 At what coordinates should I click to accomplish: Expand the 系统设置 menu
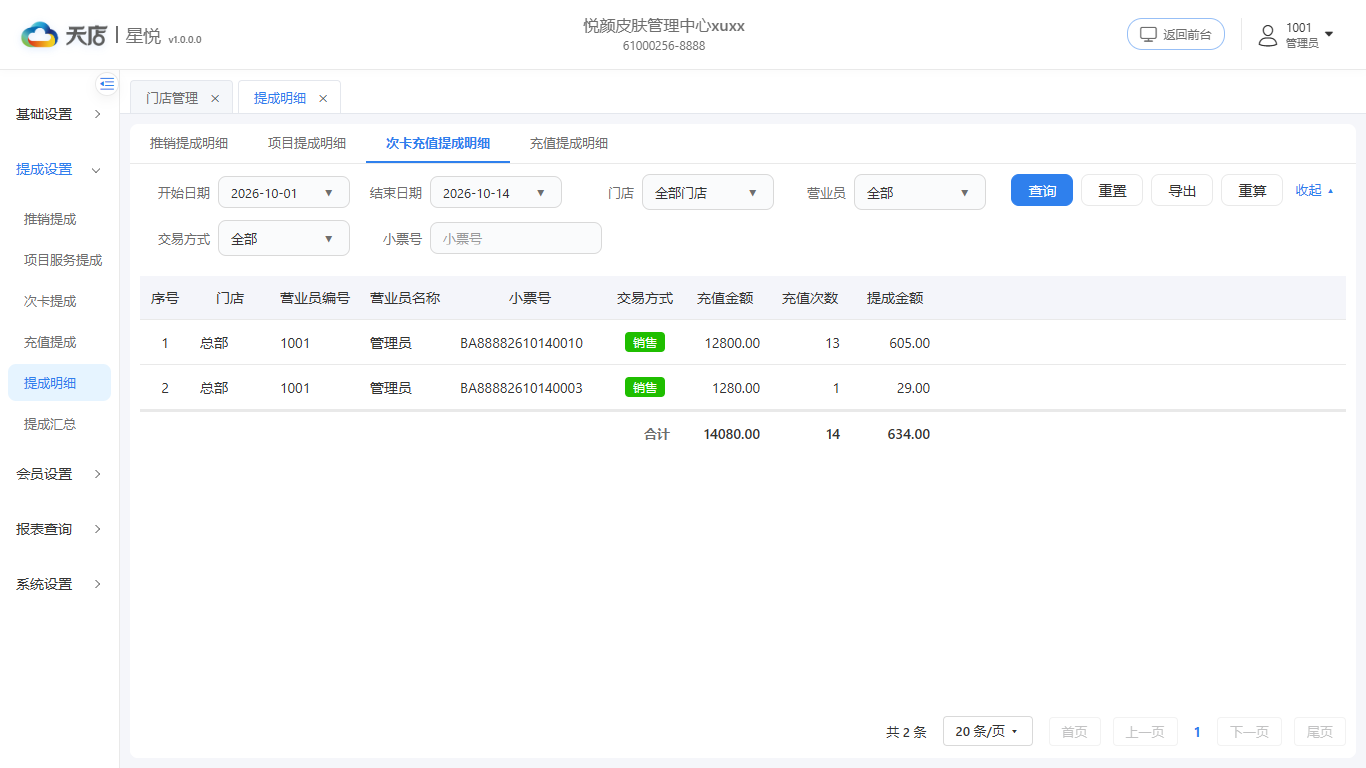(59, 584)
